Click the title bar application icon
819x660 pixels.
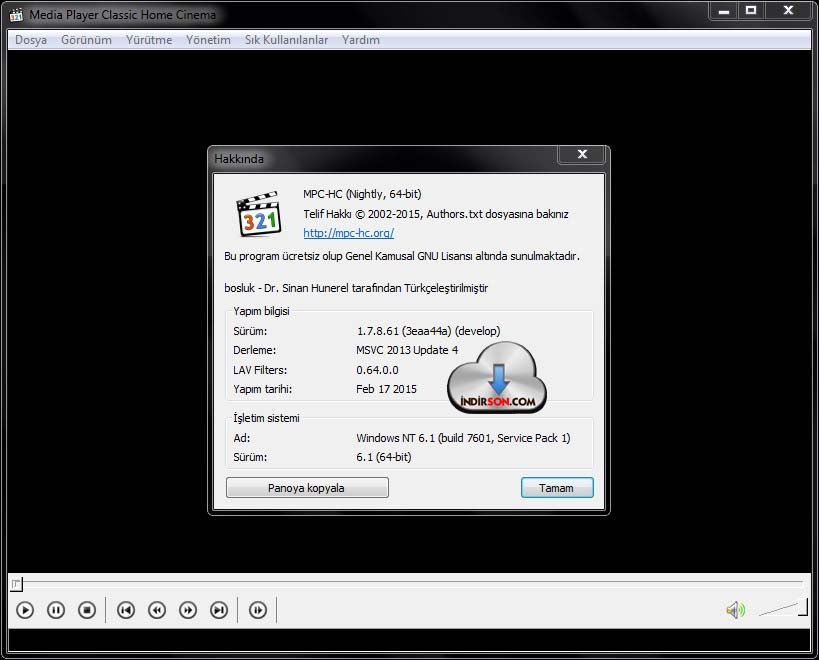point(16,15)
